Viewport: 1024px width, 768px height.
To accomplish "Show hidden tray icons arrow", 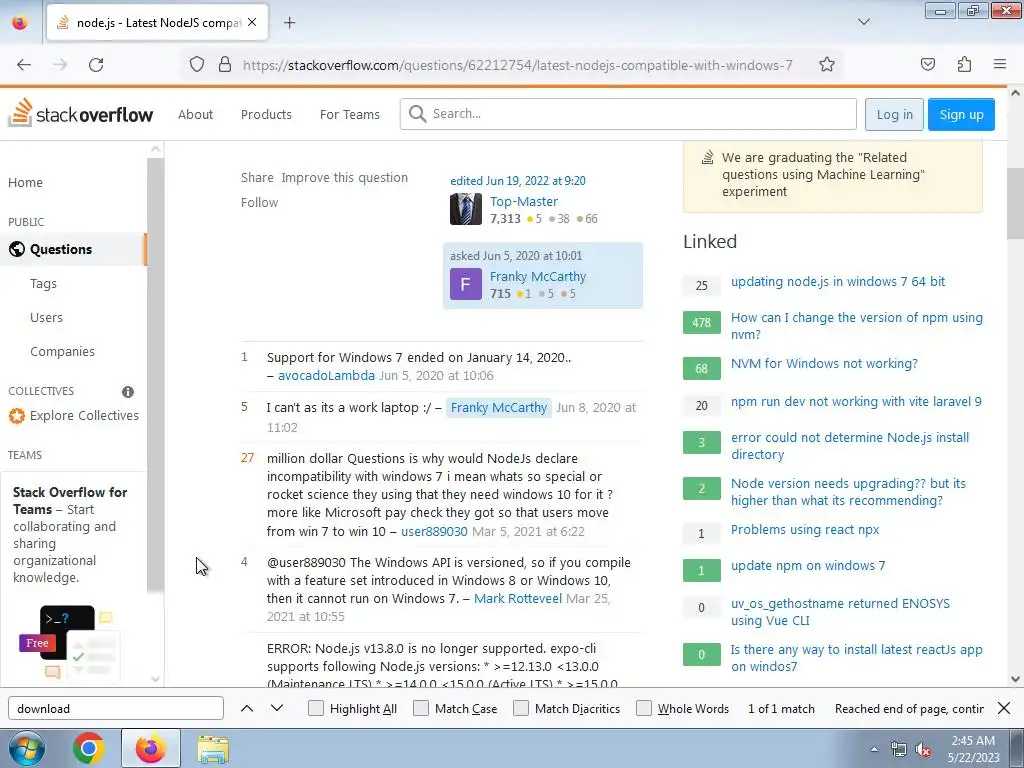I will click(x=874, y=750).
